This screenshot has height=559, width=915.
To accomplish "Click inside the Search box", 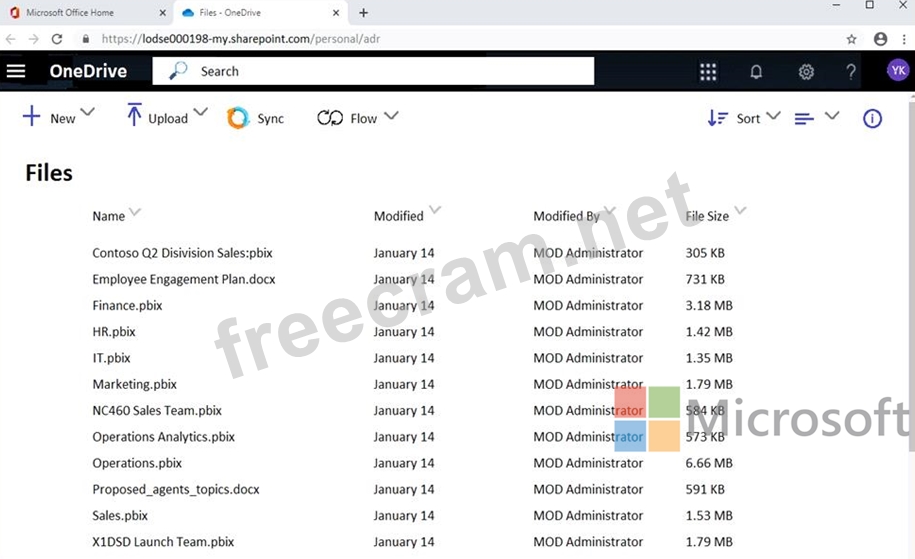I will (373, 71).
